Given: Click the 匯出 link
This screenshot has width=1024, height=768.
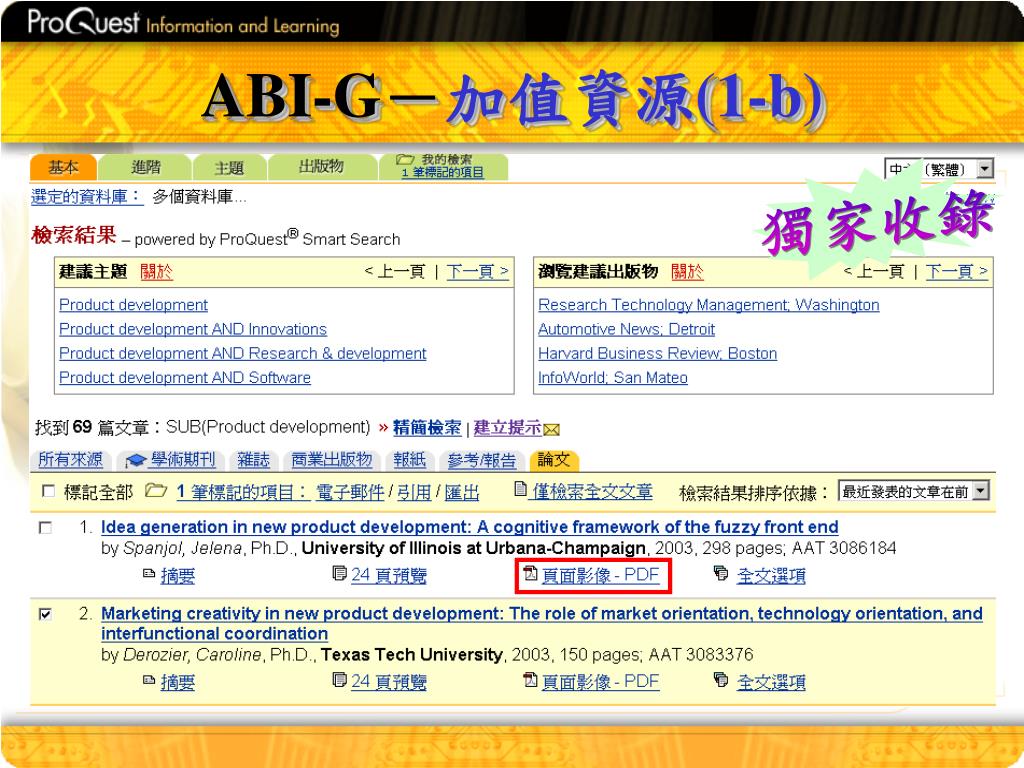Looking at the screenshot, I should [x=462, y=492].
